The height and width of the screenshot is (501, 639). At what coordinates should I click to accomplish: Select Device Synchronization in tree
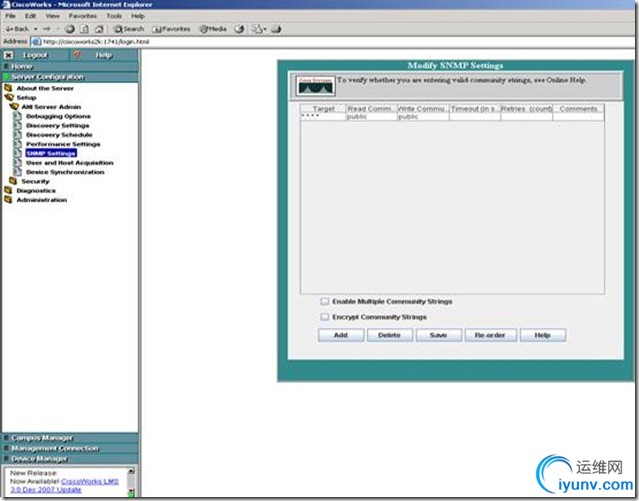(65, 172)
